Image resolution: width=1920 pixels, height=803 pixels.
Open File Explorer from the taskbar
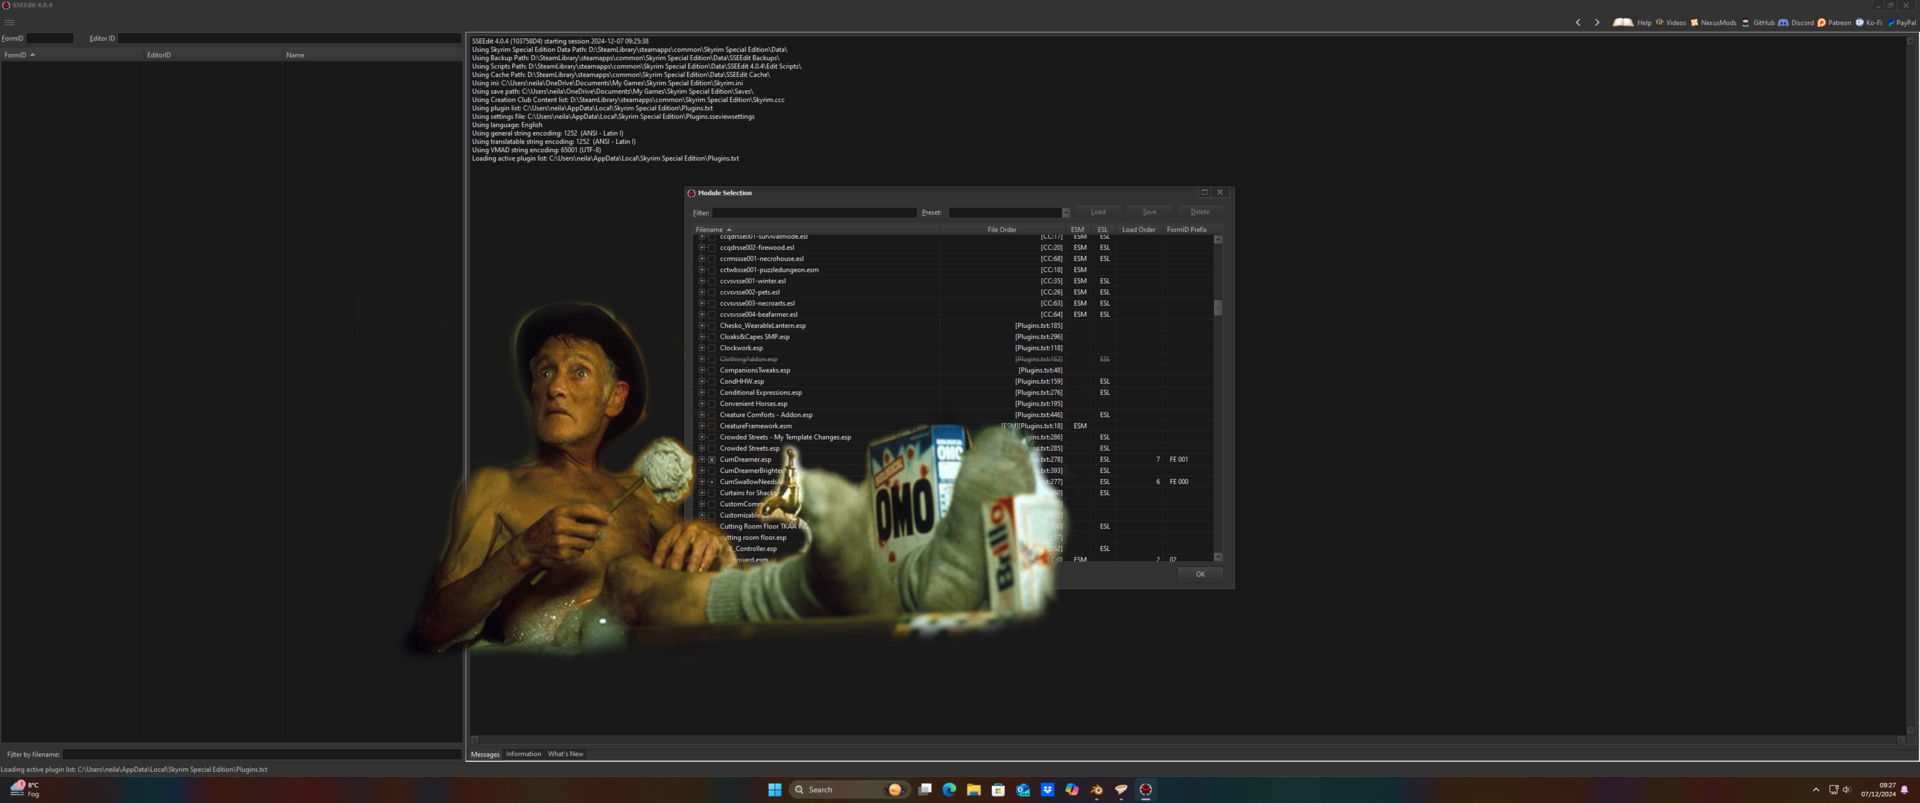pos(973,790)
